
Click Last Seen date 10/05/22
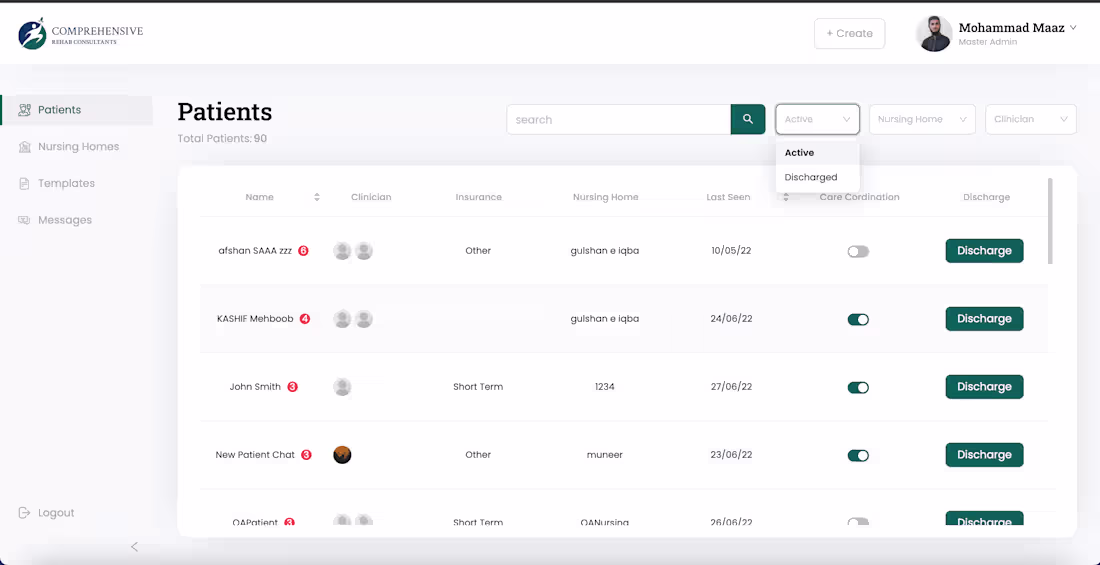(x=731, y=251)
